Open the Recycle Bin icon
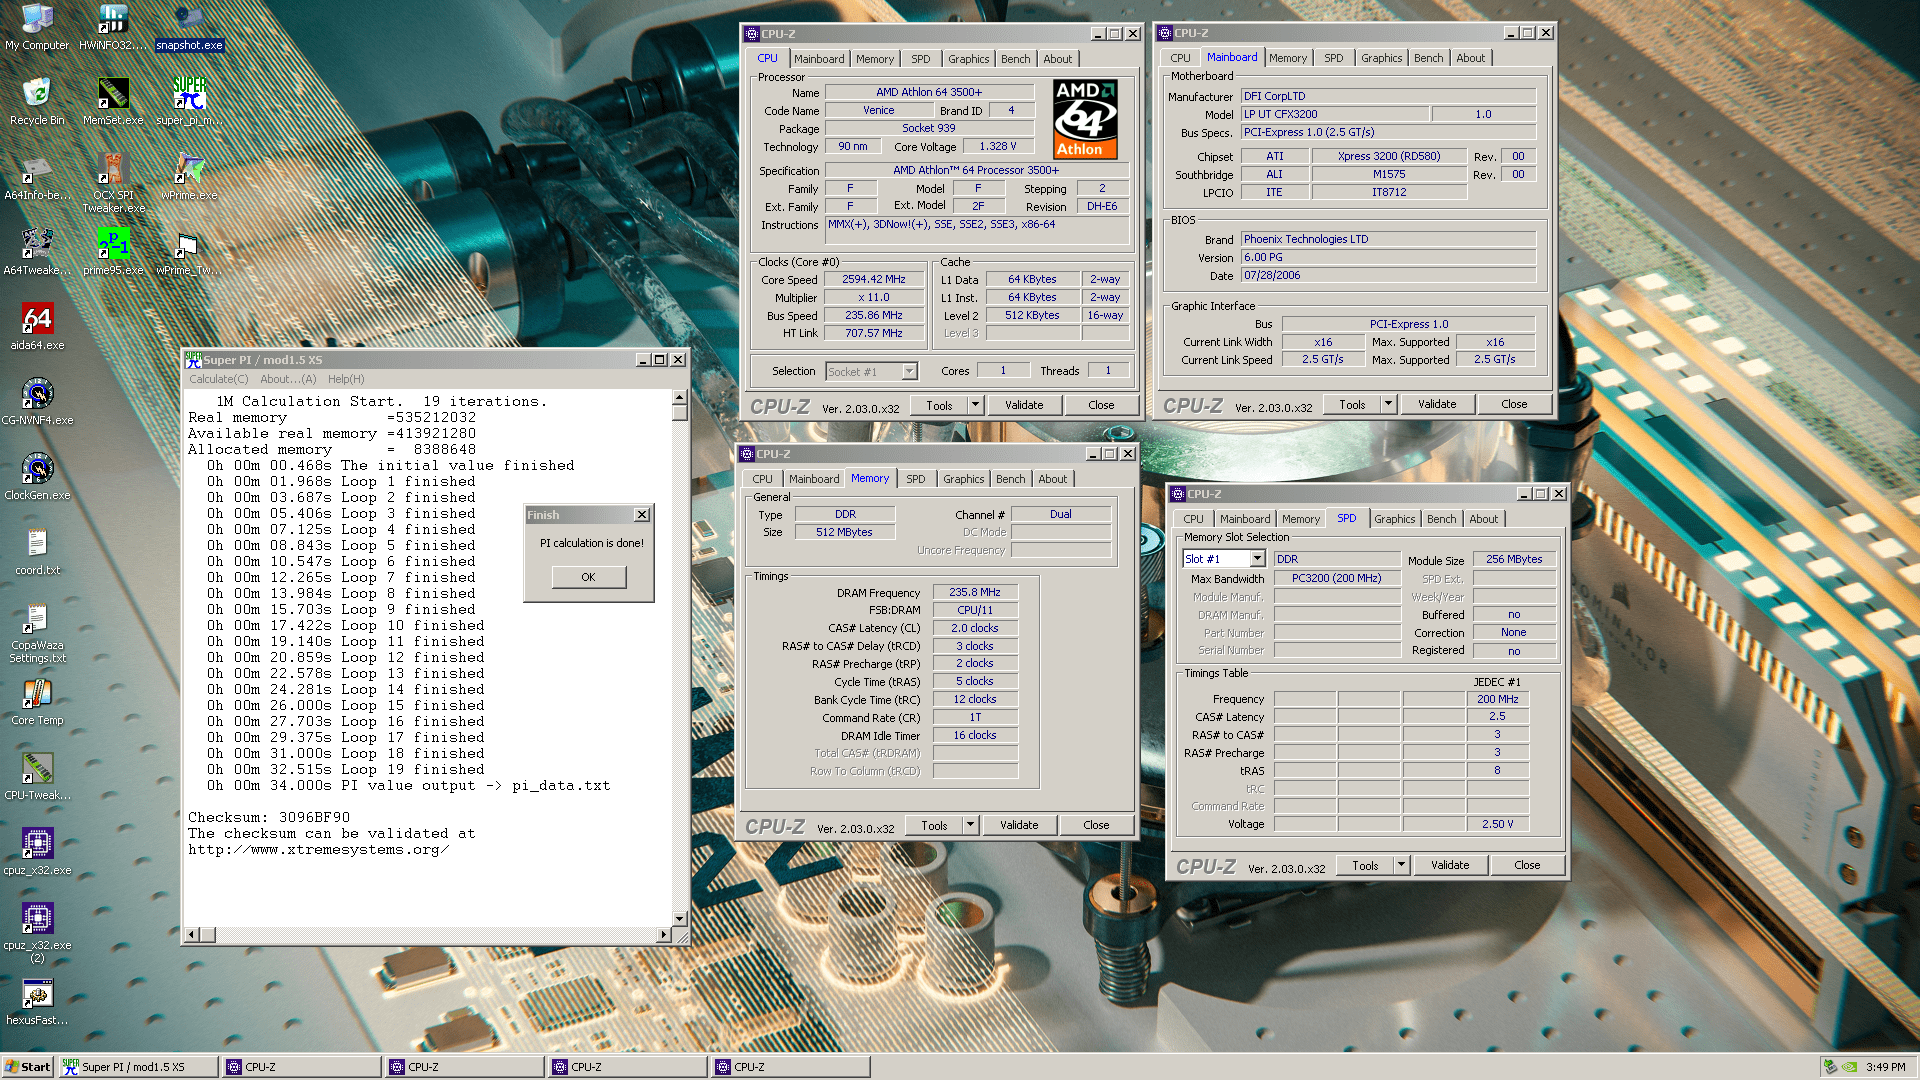The height and width of the screenshot is (1080, 1920). pos(37,101)
